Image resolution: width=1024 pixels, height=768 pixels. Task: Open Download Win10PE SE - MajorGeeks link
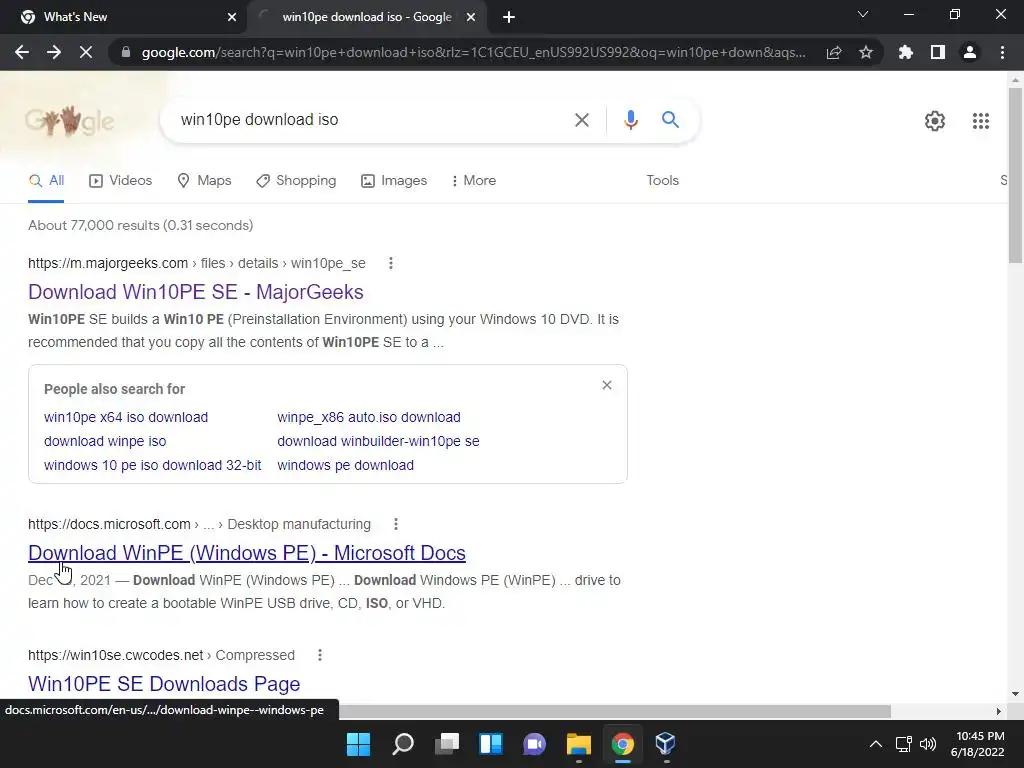(195, 292)
